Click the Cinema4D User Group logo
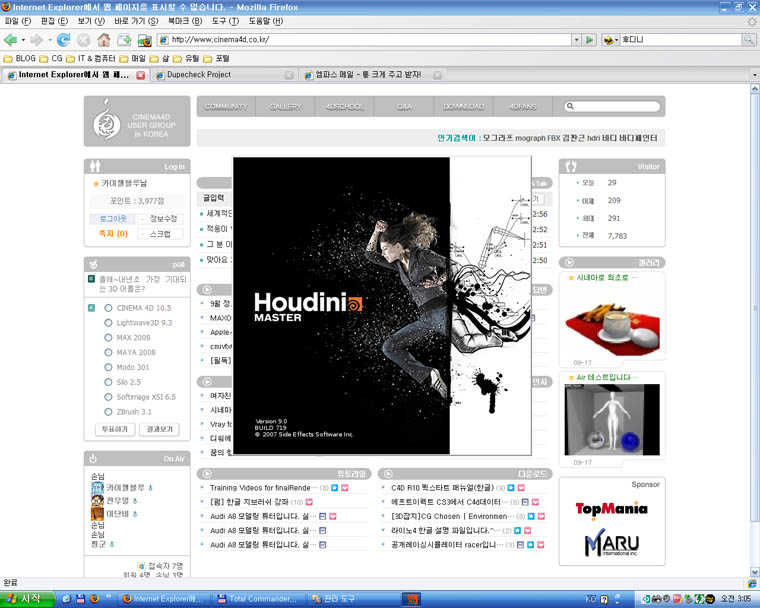Screen dimensions: 760x608 (137, 121)
